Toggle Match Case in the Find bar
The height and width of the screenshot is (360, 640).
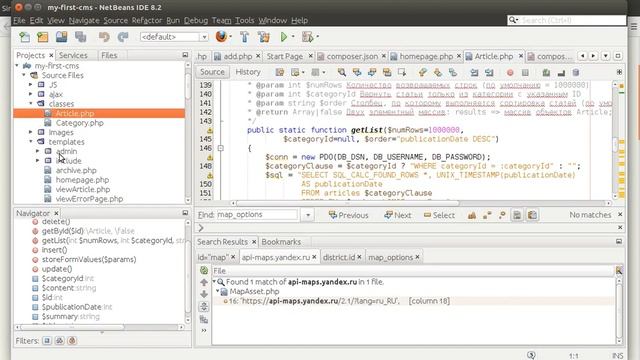[472, 215]
